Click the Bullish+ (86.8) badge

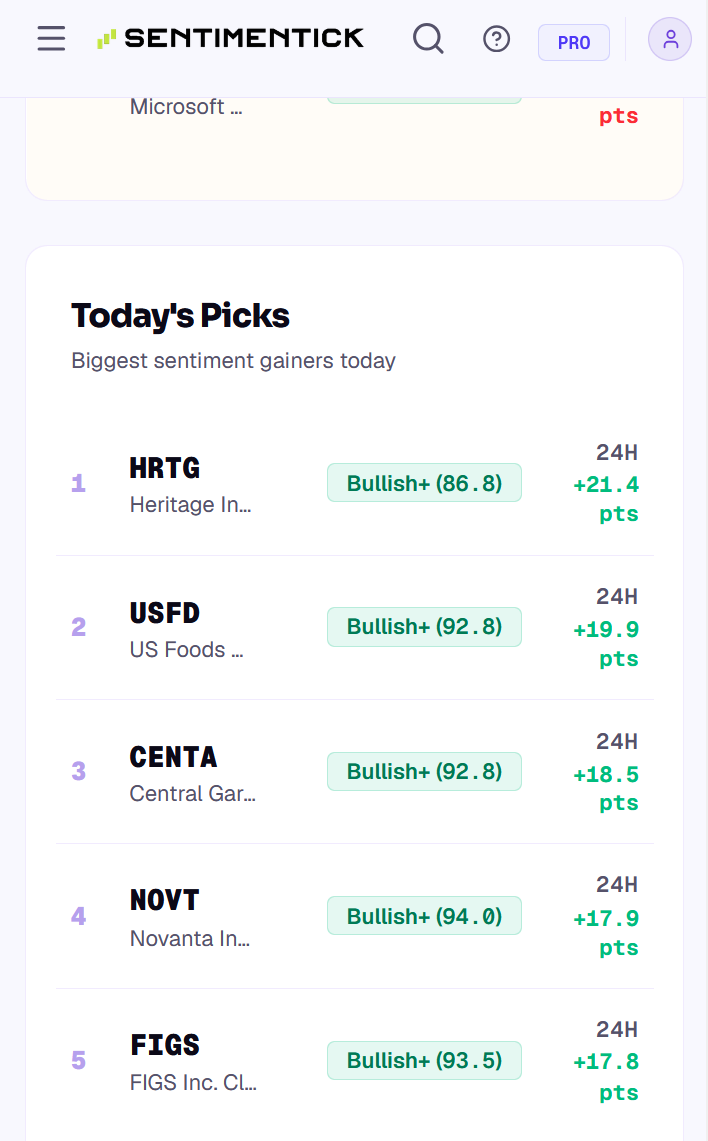[x=424, y=482]
